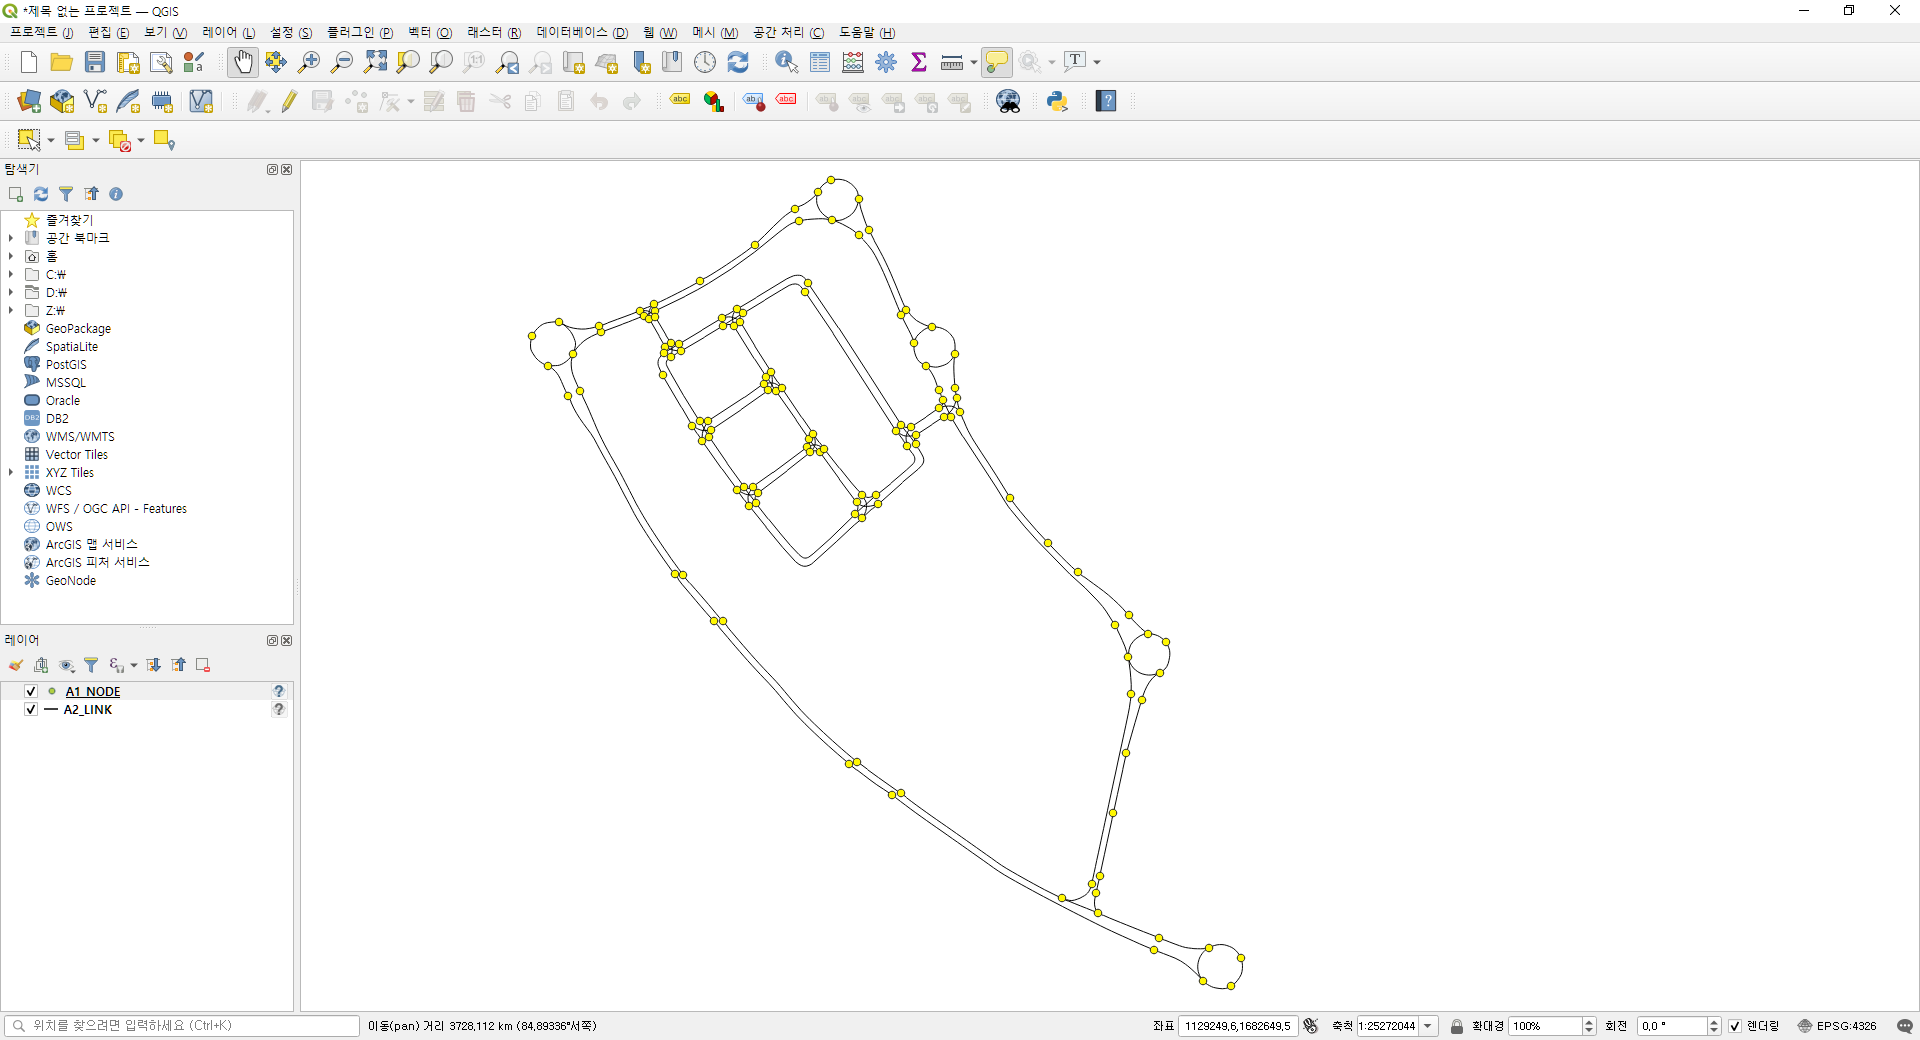1920x1040 pixels.
Task: Toggle the Render checkbox in status bar
Action: pos(1735,1026)
